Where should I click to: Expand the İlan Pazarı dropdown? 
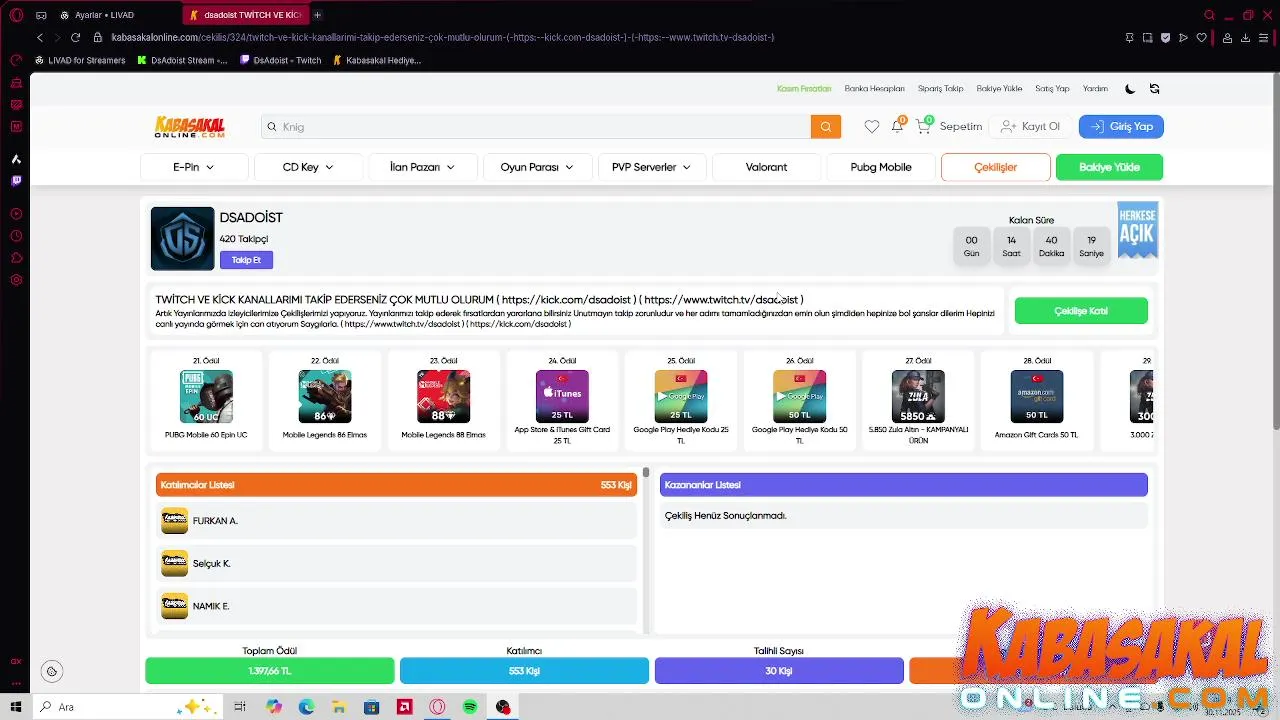pos(422,167)
